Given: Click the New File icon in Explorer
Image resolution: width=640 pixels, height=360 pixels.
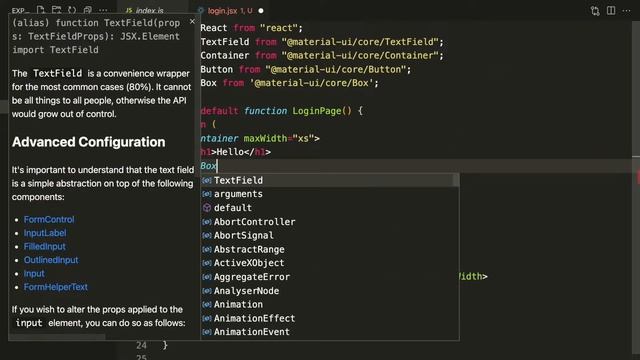Looking at the screenshot, I should [40, 10].
